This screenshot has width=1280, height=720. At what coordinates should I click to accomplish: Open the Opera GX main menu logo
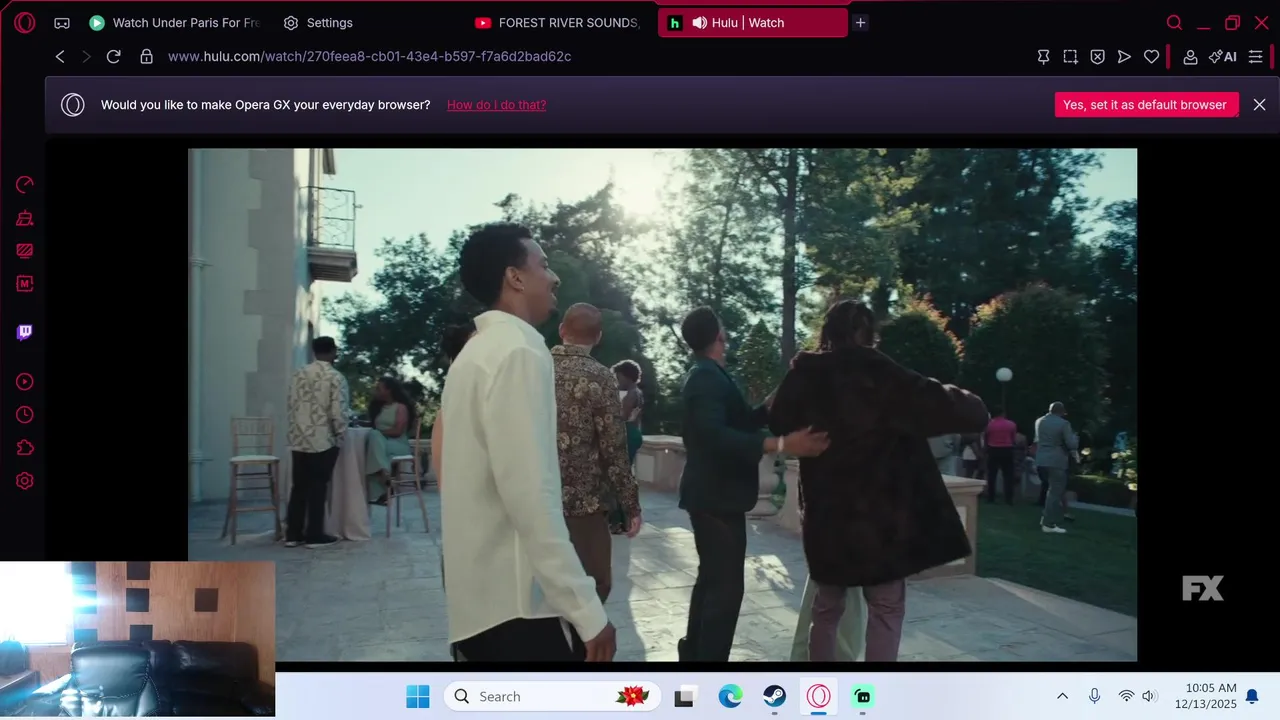pos(24,22)
